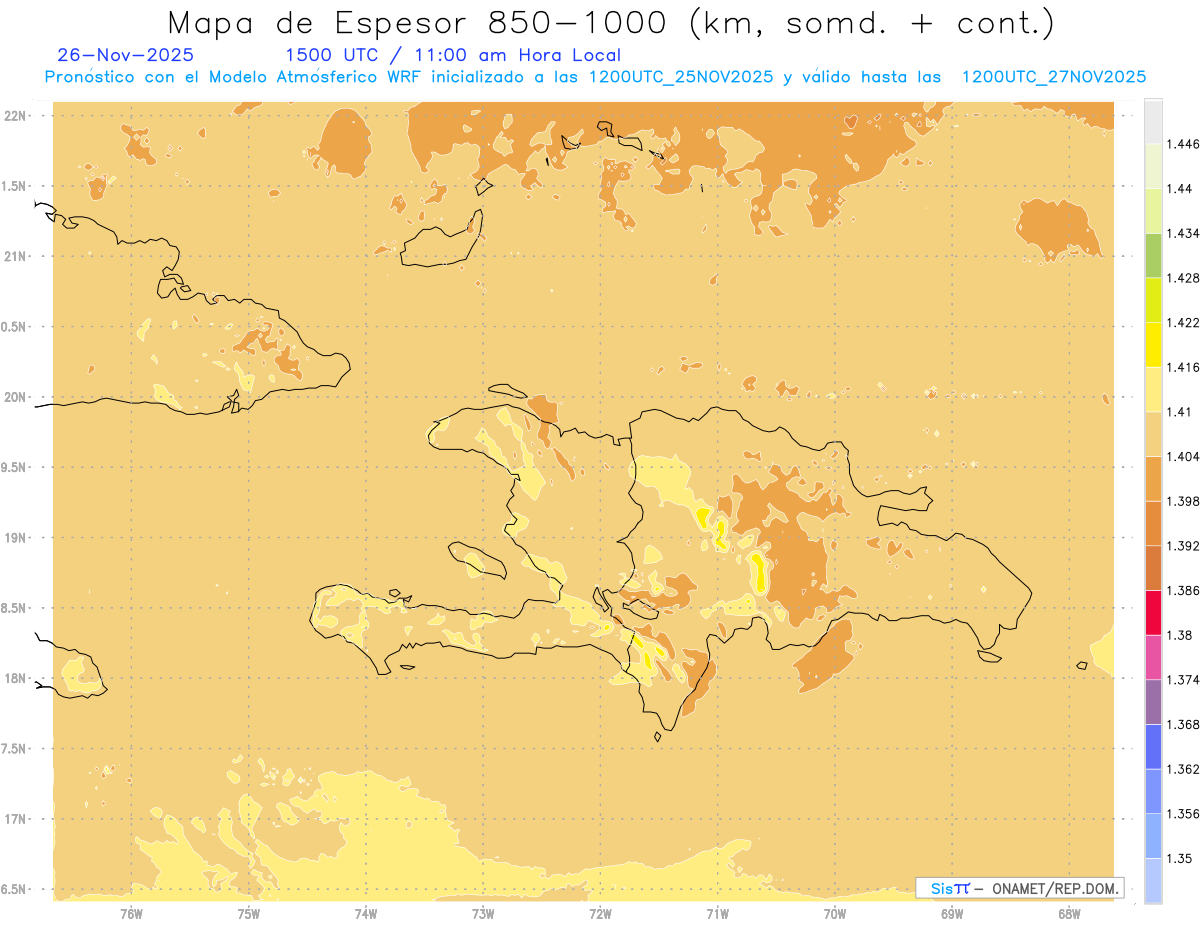Click the longitude label '71W'
This screenshot has height=927, width=1200.
click(717, 912)
